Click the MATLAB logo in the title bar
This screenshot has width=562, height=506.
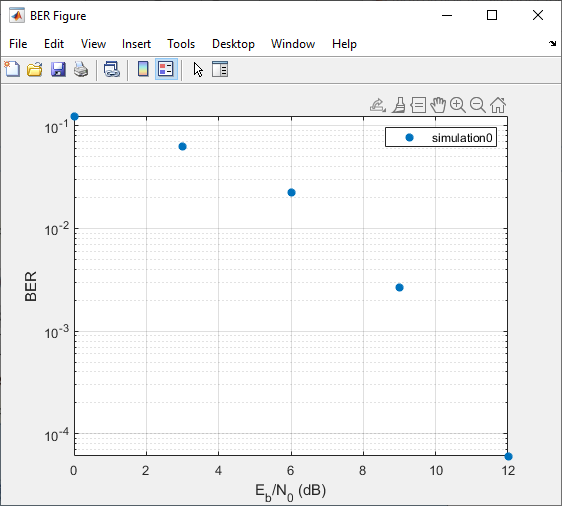coord(17,16)
